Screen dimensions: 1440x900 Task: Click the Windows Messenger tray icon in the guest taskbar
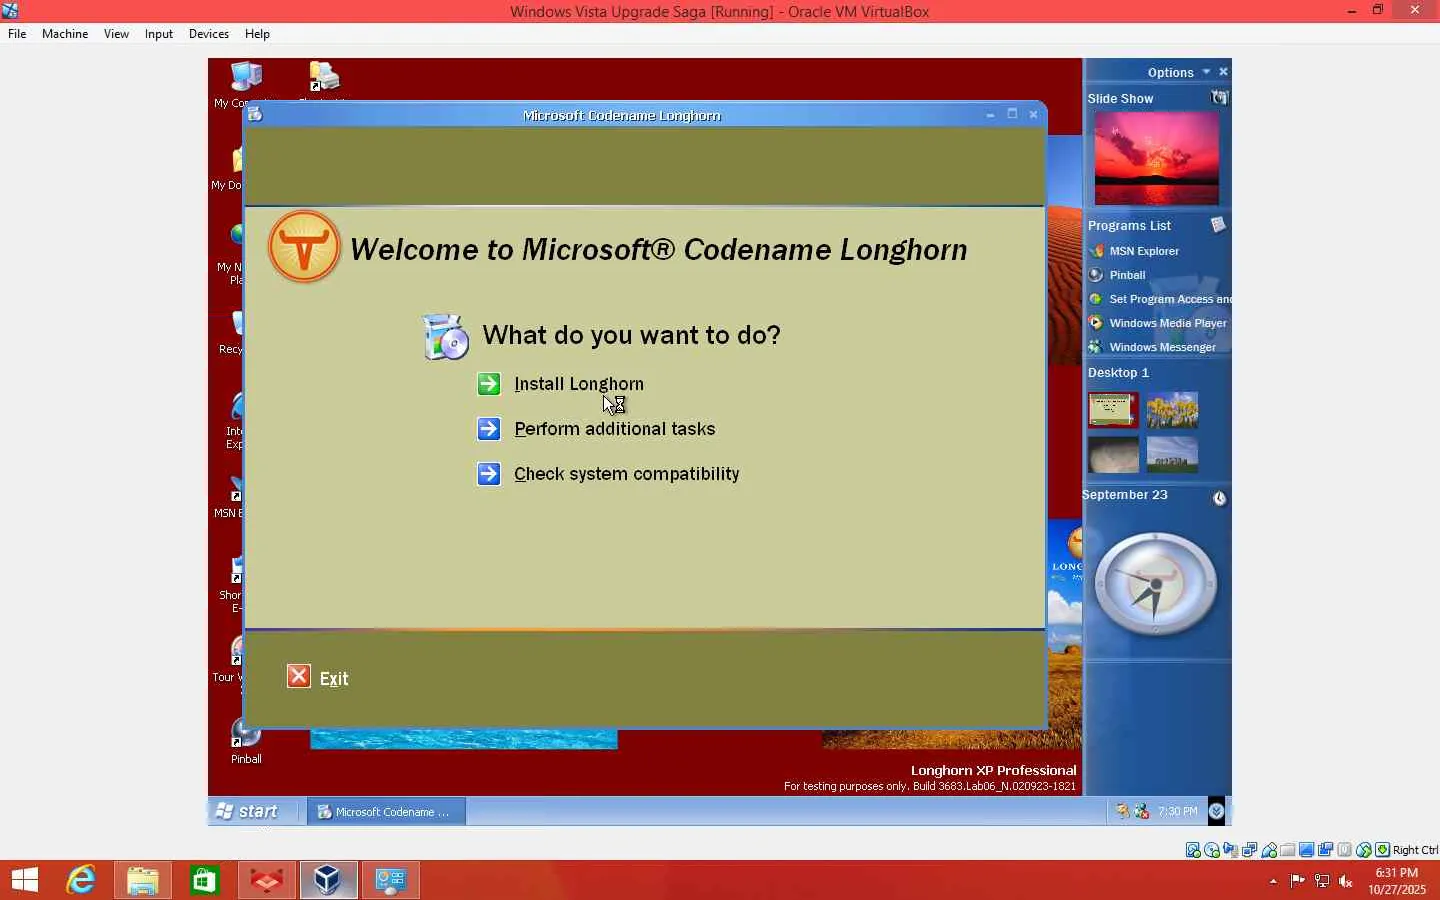(x=1141, y=811)
